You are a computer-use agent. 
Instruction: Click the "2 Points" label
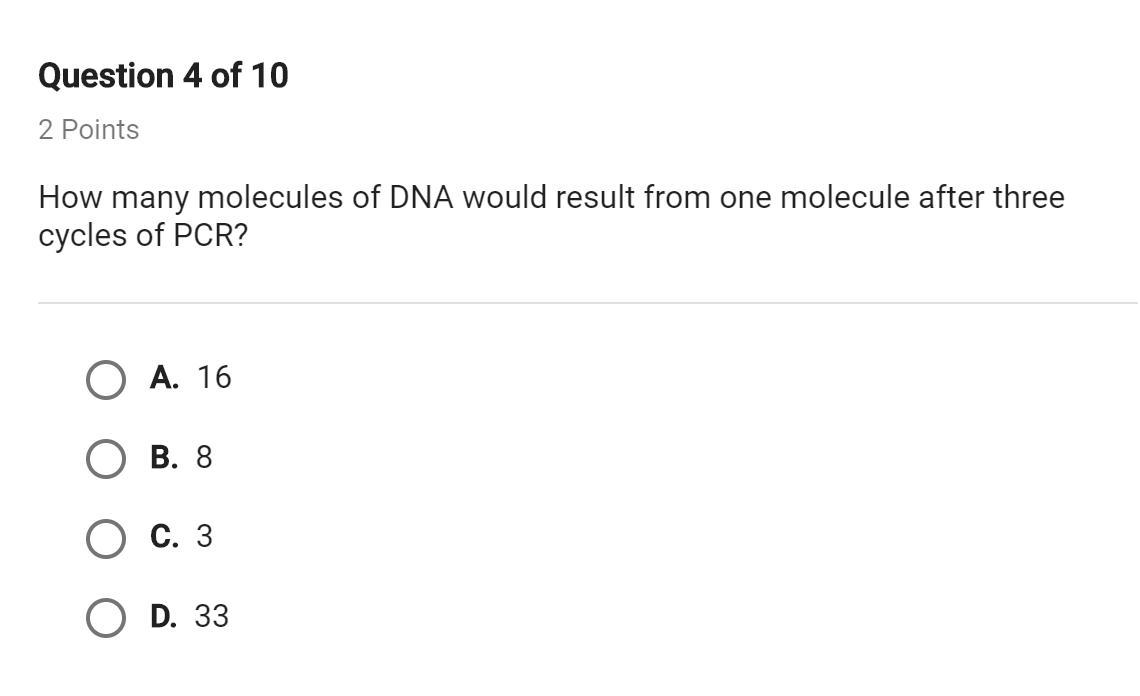(89, 130)
